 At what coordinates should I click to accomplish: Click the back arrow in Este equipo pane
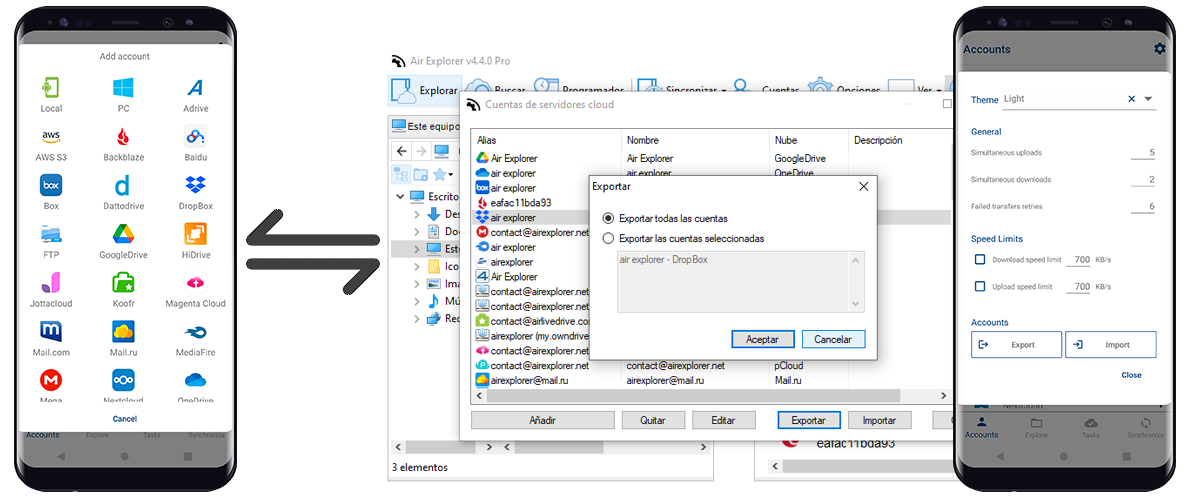[x=401, y=151]
